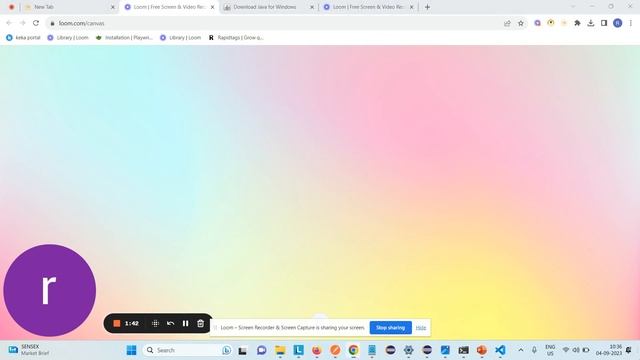Toggle the Chrome side panel
This screenshot has width=640, height=360.
coord(604,23)
